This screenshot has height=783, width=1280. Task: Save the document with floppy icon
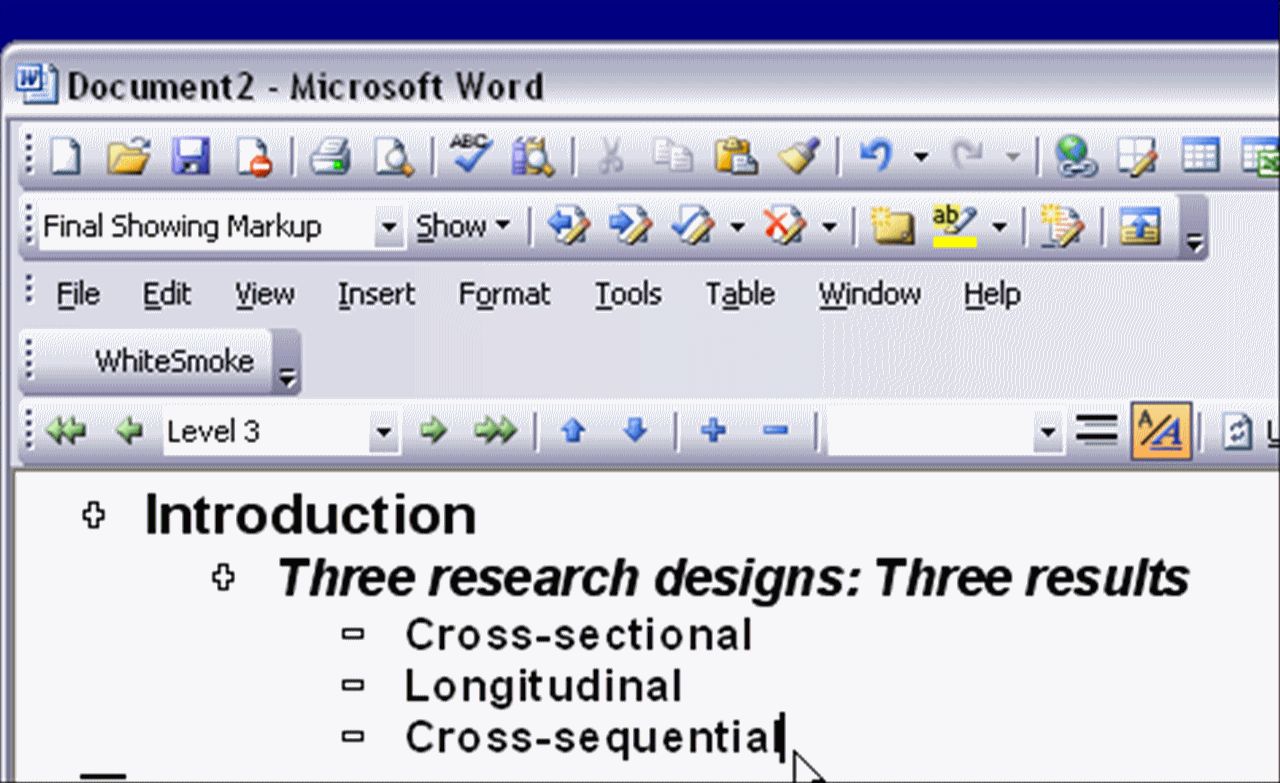click(x=190, y=157)
